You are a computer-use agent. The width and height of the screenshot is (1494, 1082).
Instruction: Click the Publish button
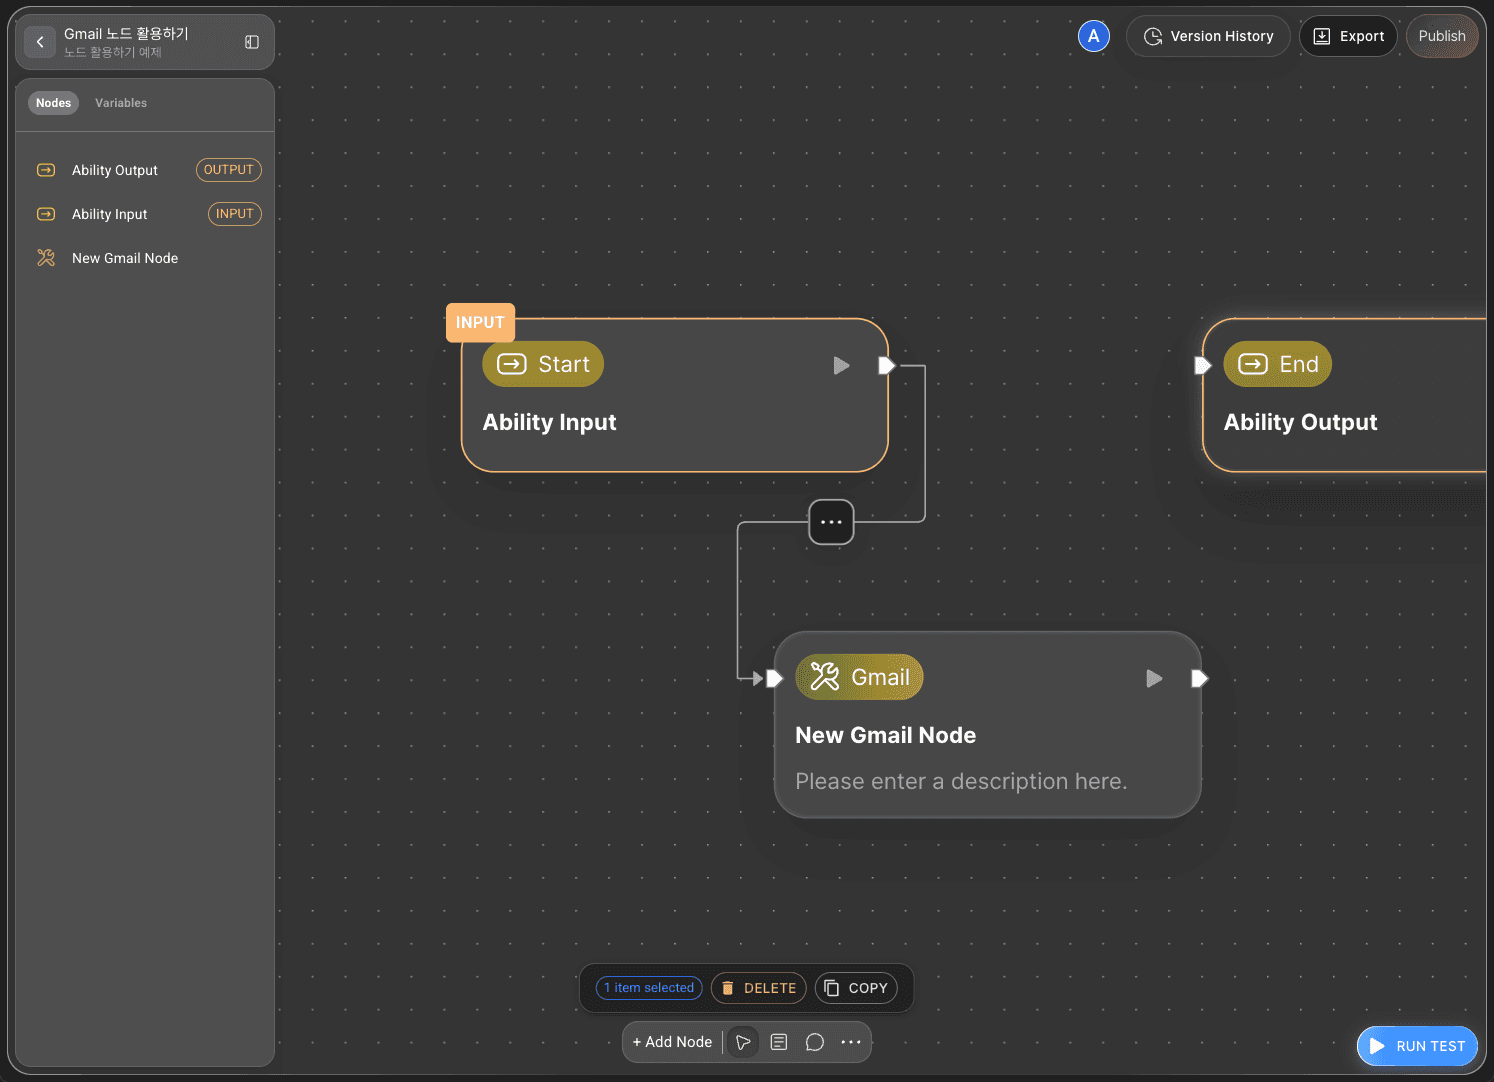1442,36
